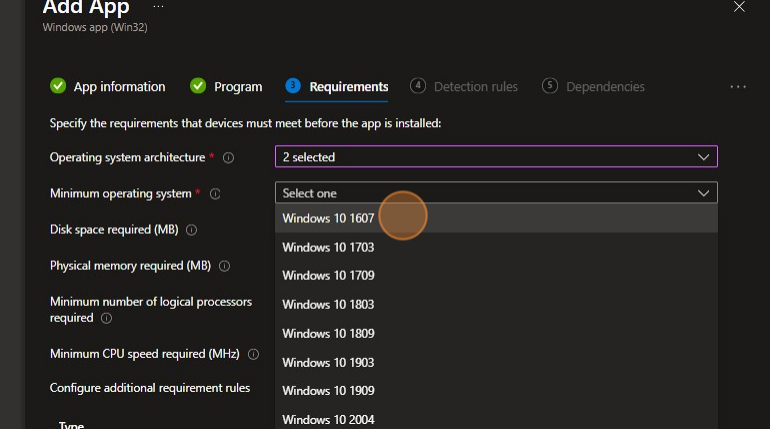This screenshot has width=770, height=429.
Task: Switch to the Program step tab
Action: pos(226,87)
